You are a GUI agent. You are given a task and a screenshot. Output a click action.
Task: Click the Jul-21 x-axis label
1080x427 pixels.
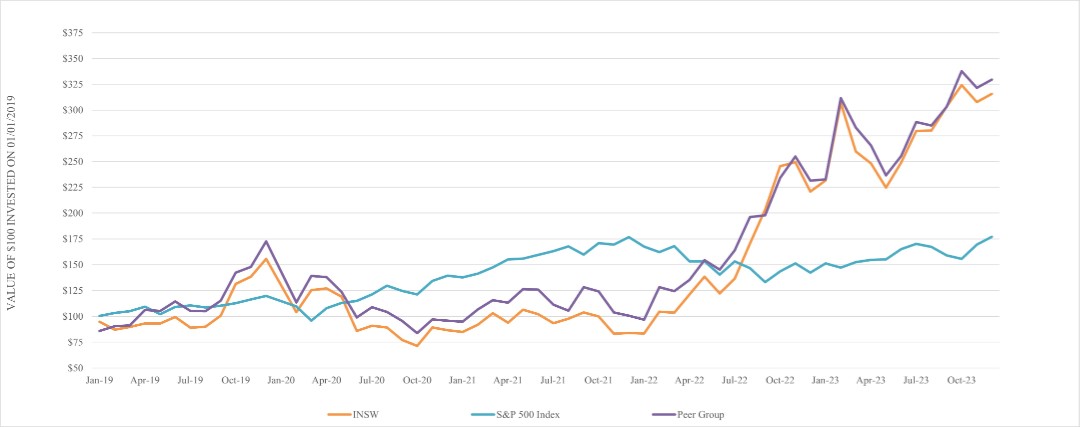click(x=553, y=380)
